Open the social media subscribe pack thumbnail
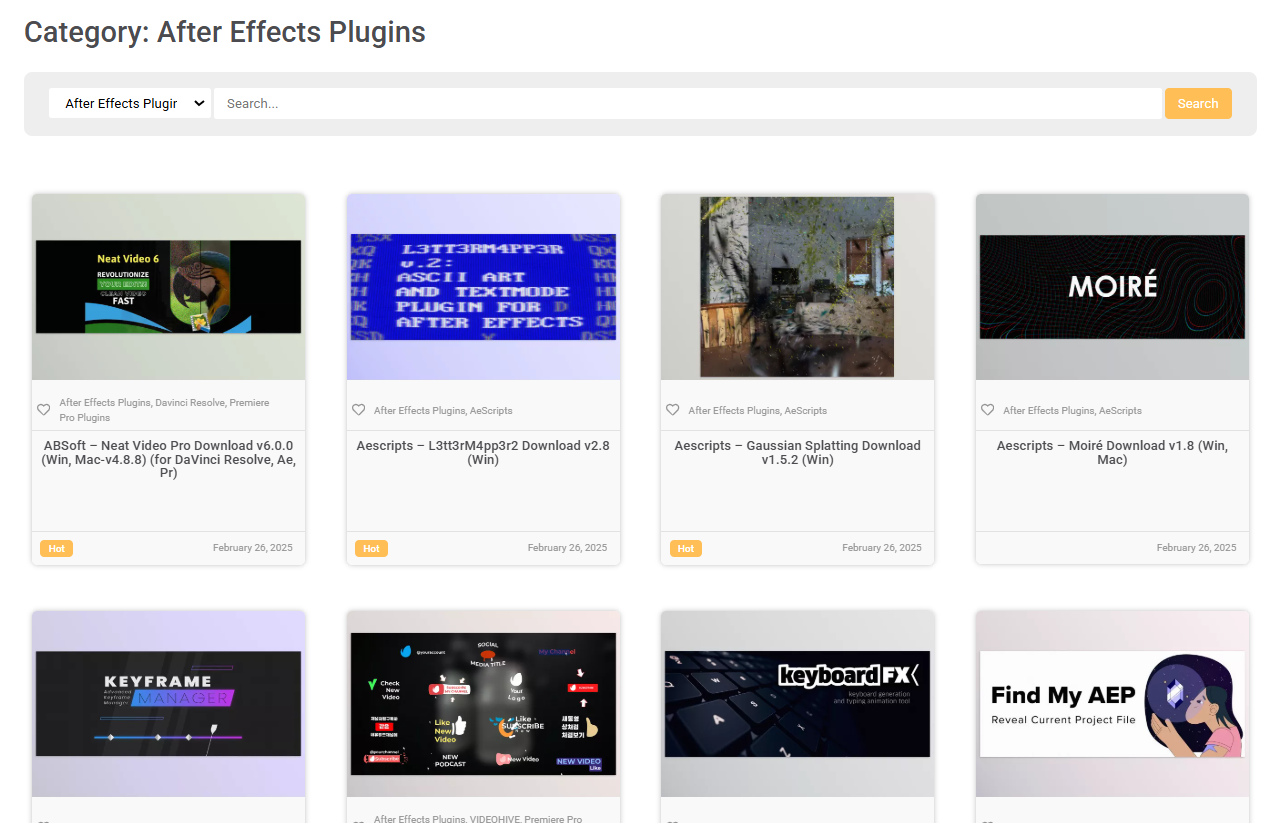Screen dimensions: 1265x823 click(x=483, y=704)
